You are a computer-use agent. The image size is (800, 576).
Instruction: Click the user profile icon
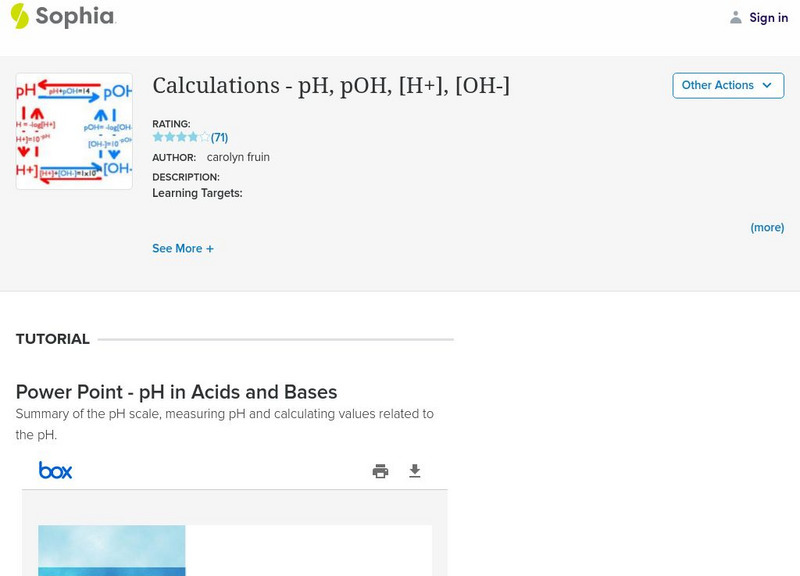(736, 17)
